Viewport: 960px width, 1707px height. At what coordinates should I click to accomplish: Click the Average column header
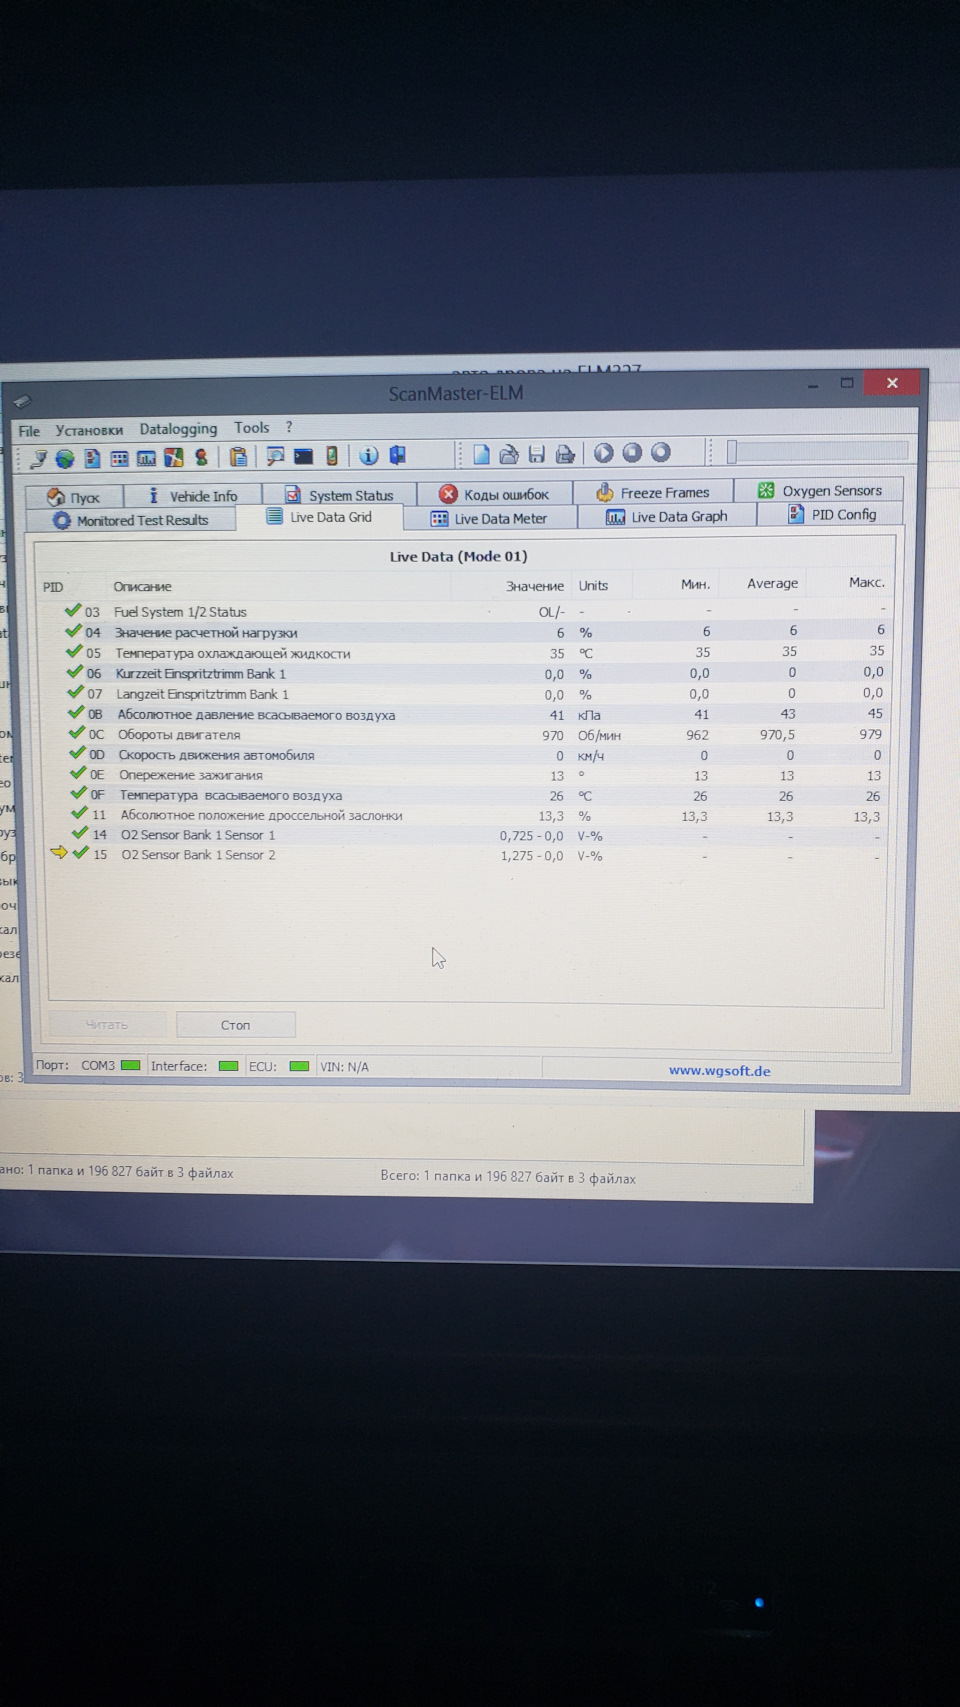[x=772, y=583]
